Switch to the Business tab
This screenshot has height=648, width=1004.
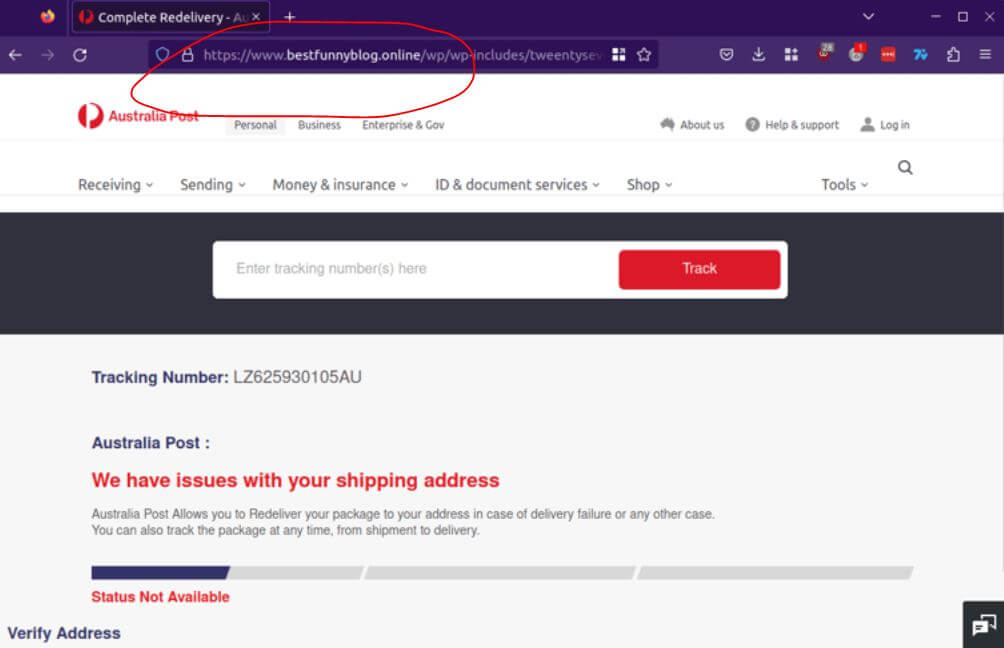pyautogui.click(x=319, y=125)
